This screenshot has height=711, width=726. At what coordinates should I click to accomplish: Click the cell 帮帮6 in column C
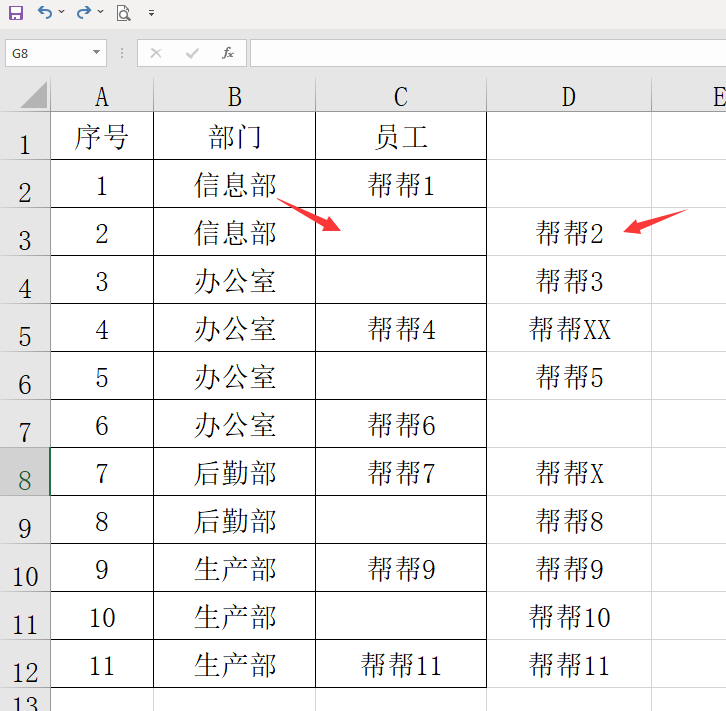click(401, 424)
